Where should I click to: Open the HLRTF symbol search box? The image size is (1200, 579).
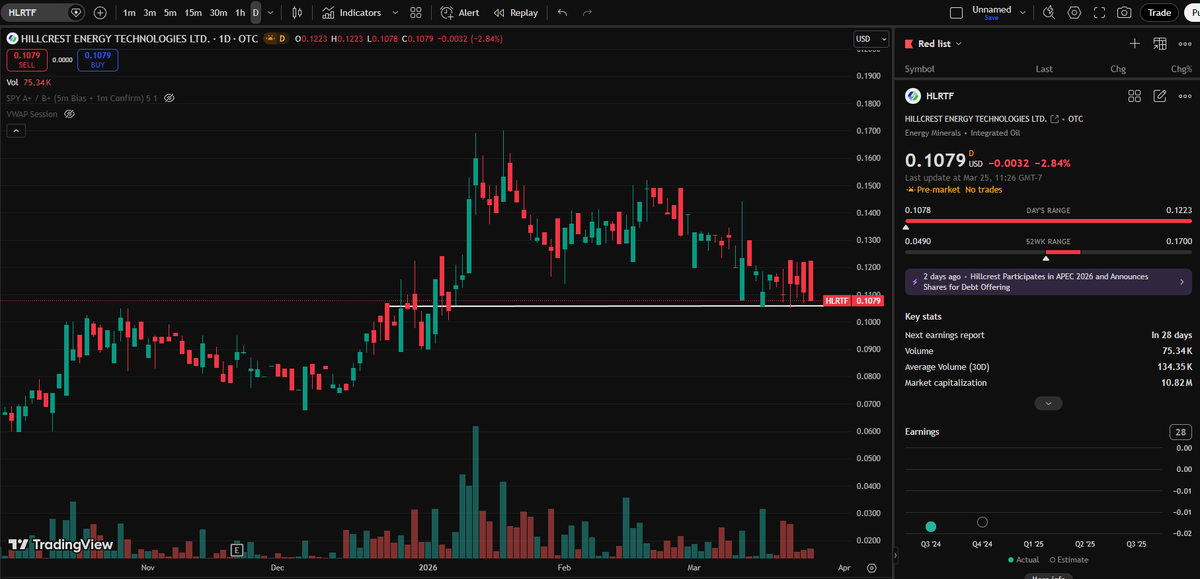44,12
